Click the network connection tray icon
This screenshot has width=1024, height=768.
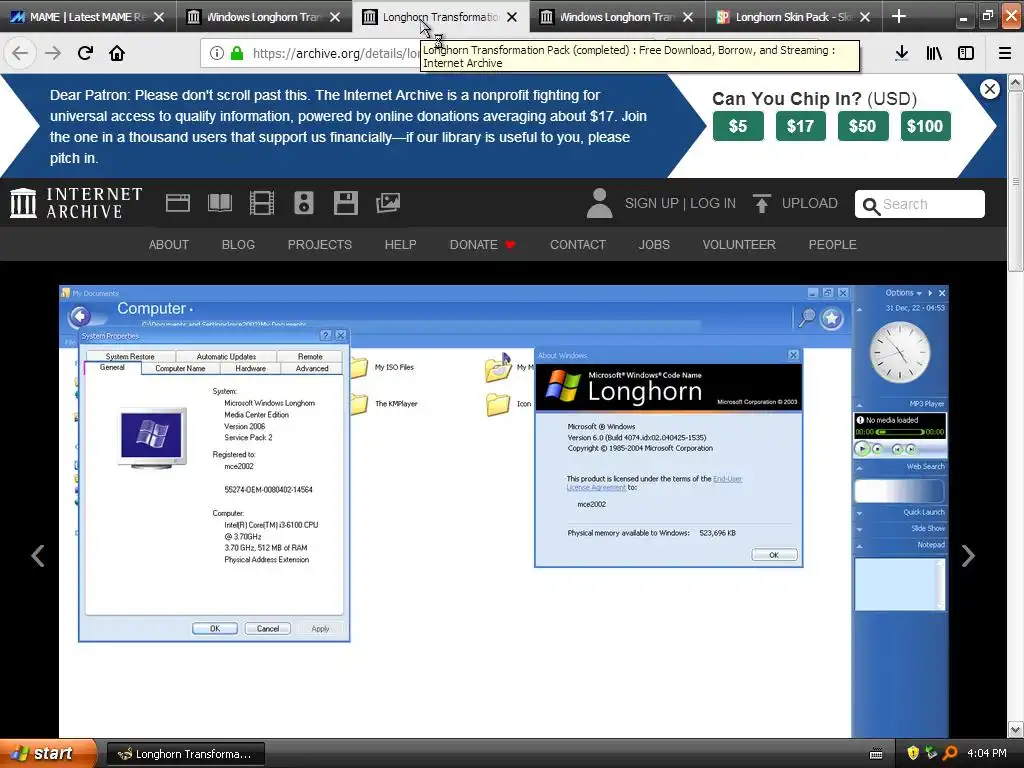coord(932,754)
